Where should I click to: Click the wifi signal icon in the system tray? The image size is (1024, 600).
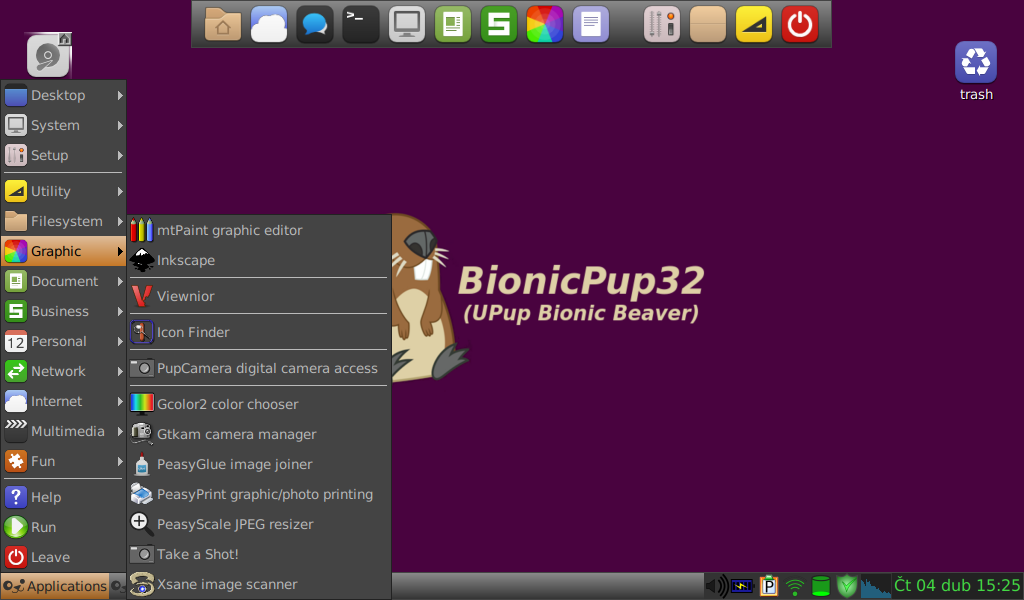(795, 586)
